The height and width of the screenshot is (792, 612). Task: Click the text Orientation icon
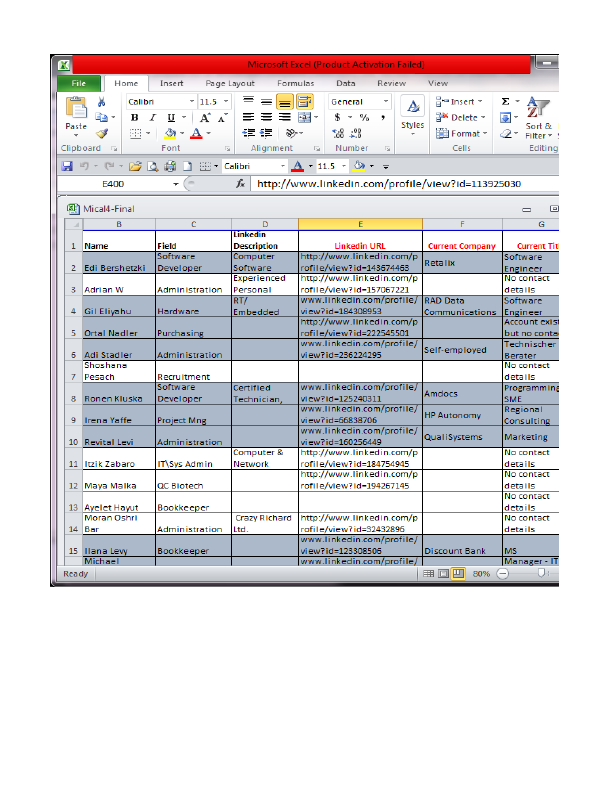[x=291, y=133]
